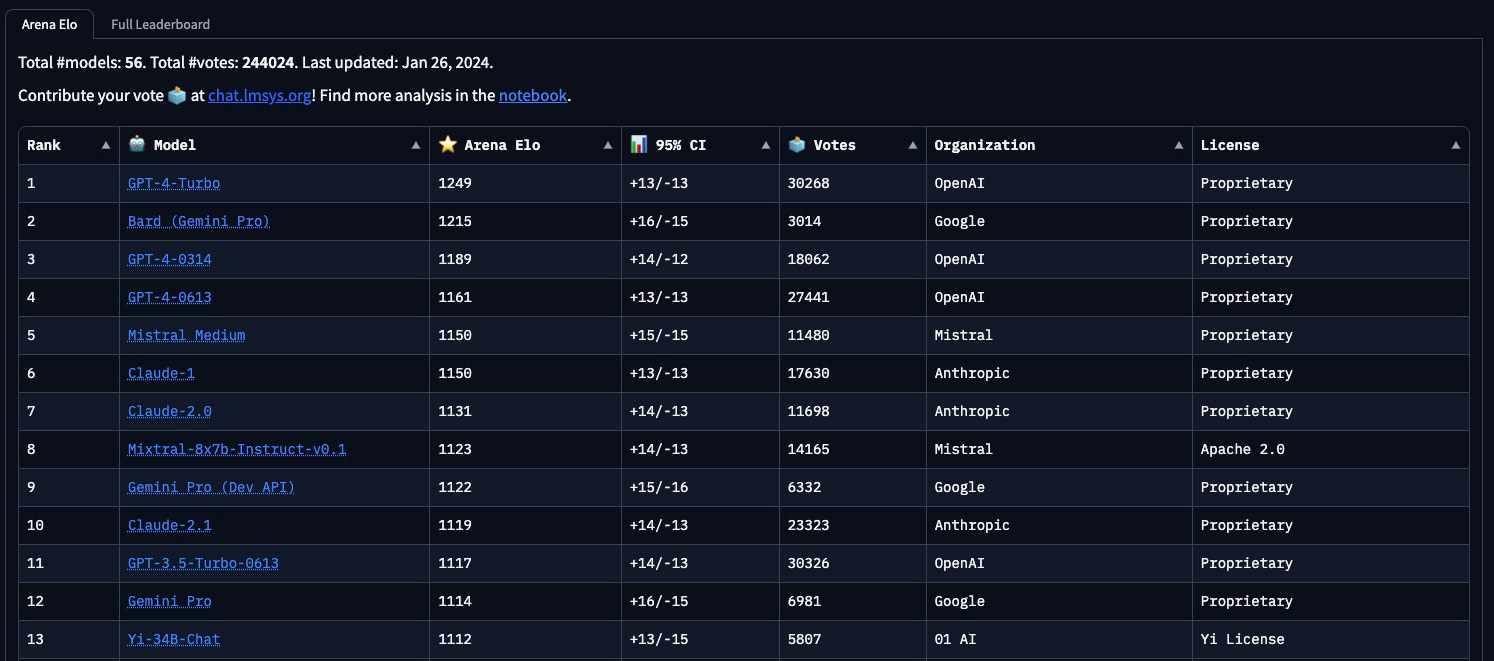Viewport: 1494px width, 661px height.
Task: Open the Claude-2.0 model link
Action: point(170,411)
